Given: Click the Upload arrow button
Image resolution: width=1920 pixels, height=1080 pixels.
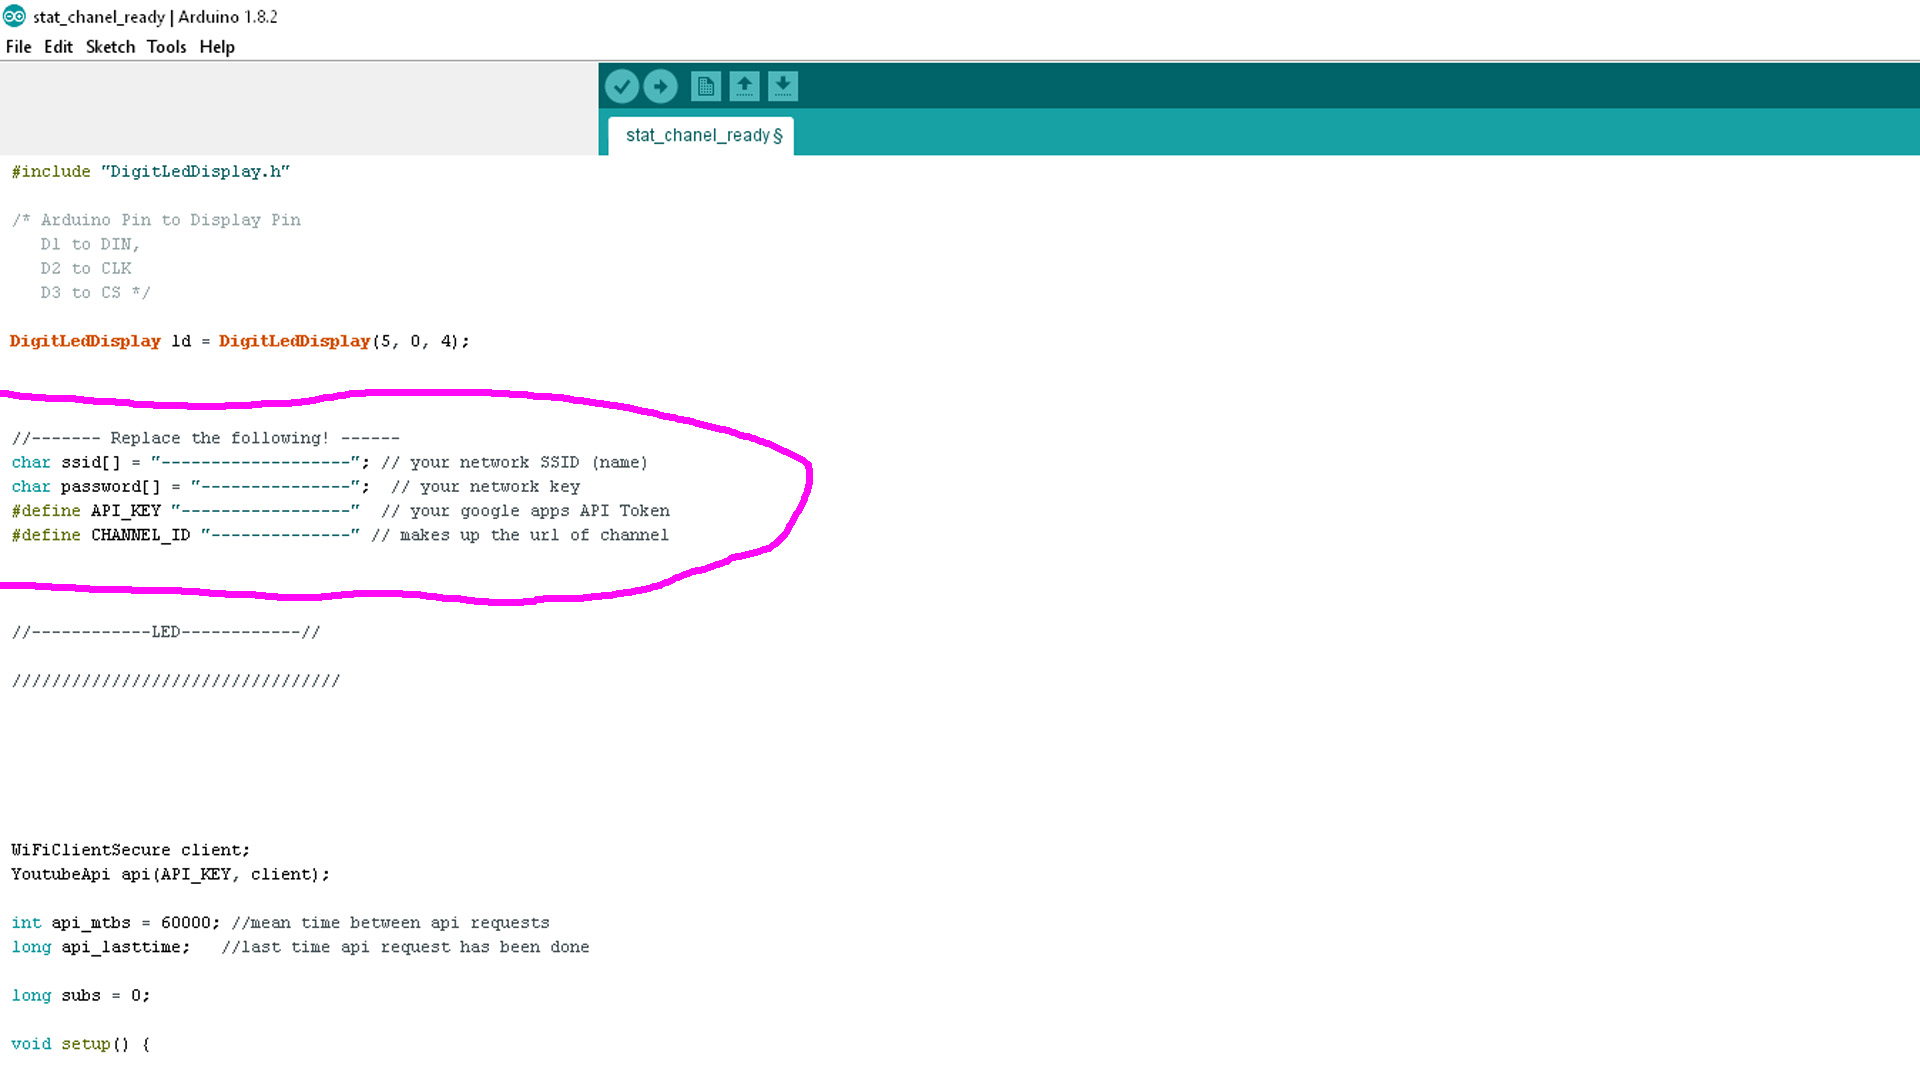Looking at the screenshot, I should pos(660,87).
